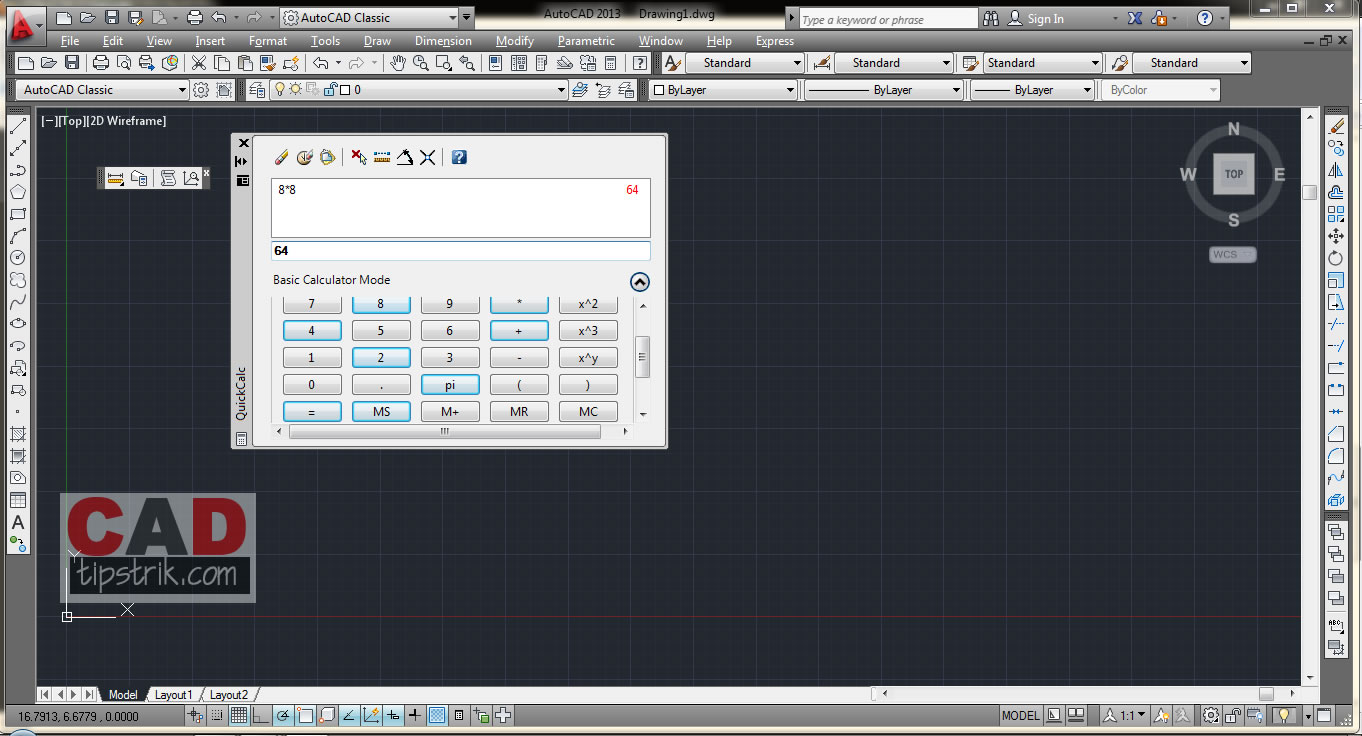Toggle Show/Hide Lineweight in status bar
1362x736 pixels.
point(415,716)
